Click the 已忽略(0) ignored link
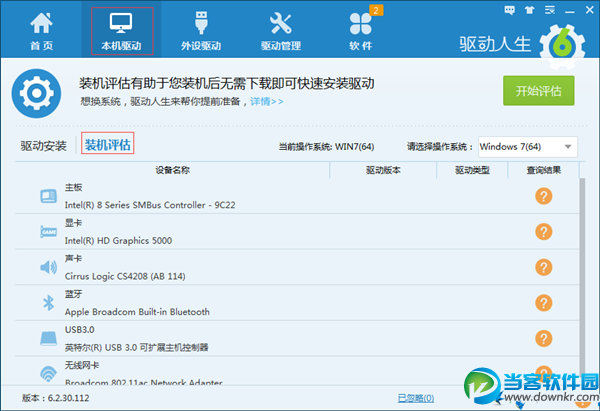 pos(416,398)
